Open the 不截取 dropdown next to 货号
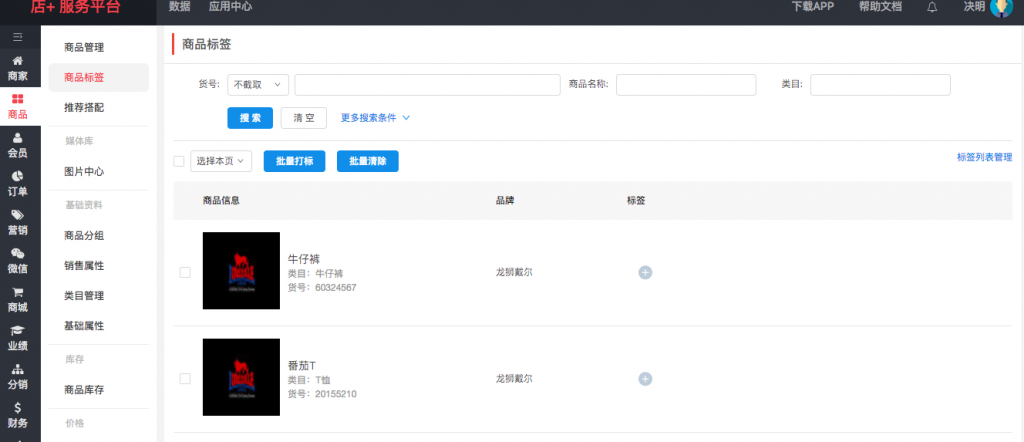 [258, 85]
